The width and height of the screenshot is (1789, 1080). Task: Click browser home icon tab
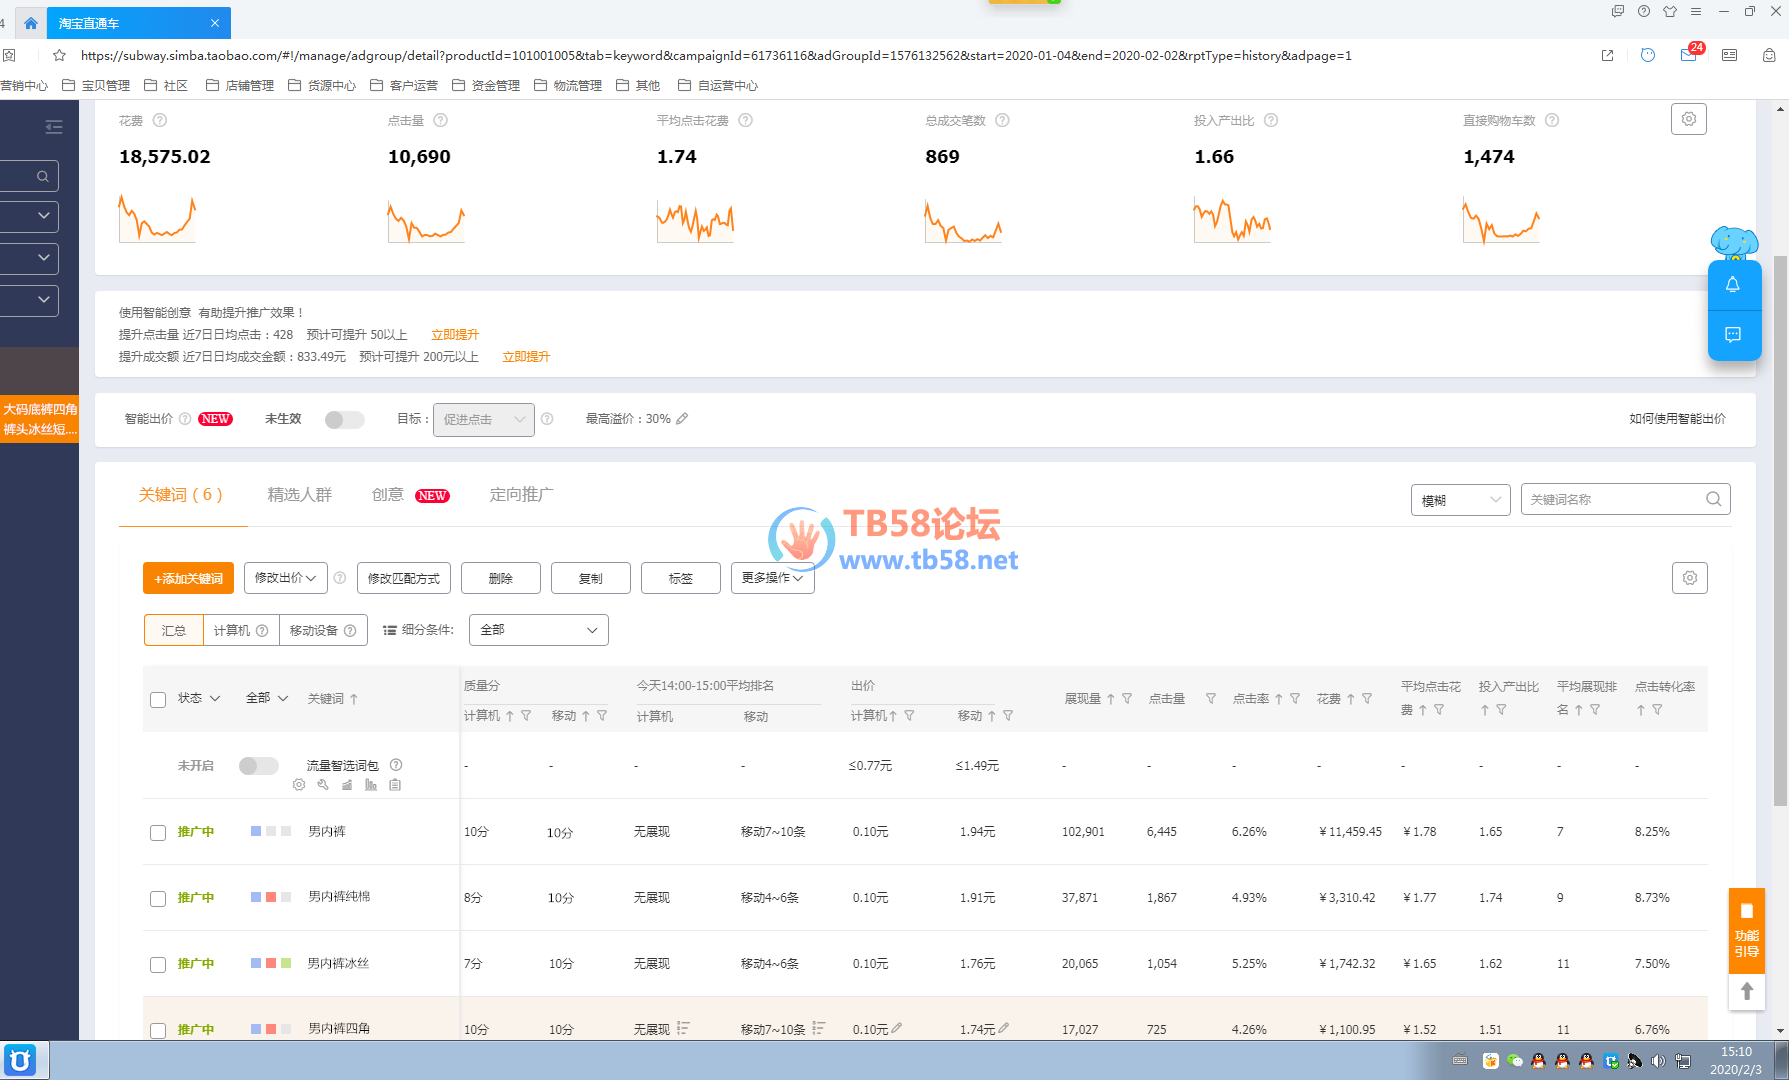pos(31,23)
